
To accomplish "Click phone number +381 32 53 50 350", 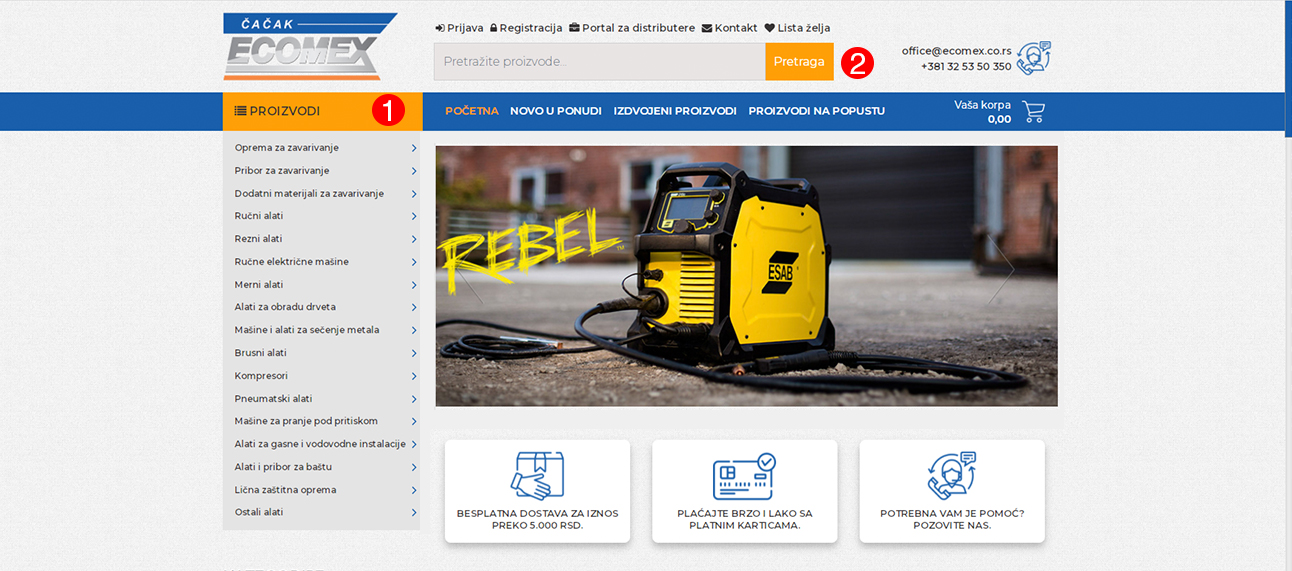I will click(966, 67).
